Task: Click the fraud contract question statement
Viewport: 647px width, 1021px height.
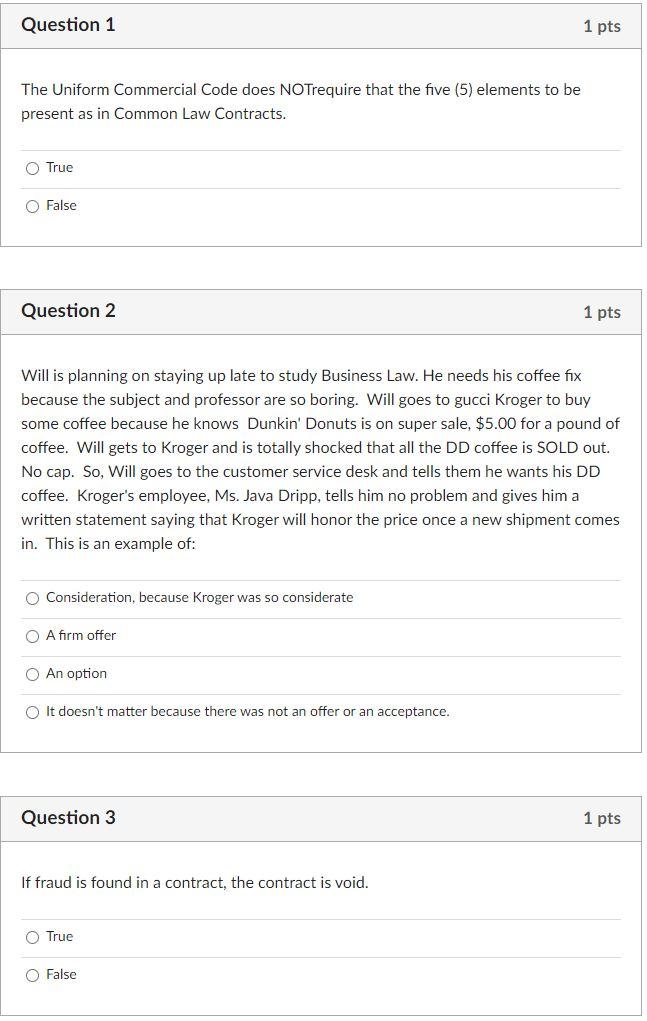Action: [195, 882]
